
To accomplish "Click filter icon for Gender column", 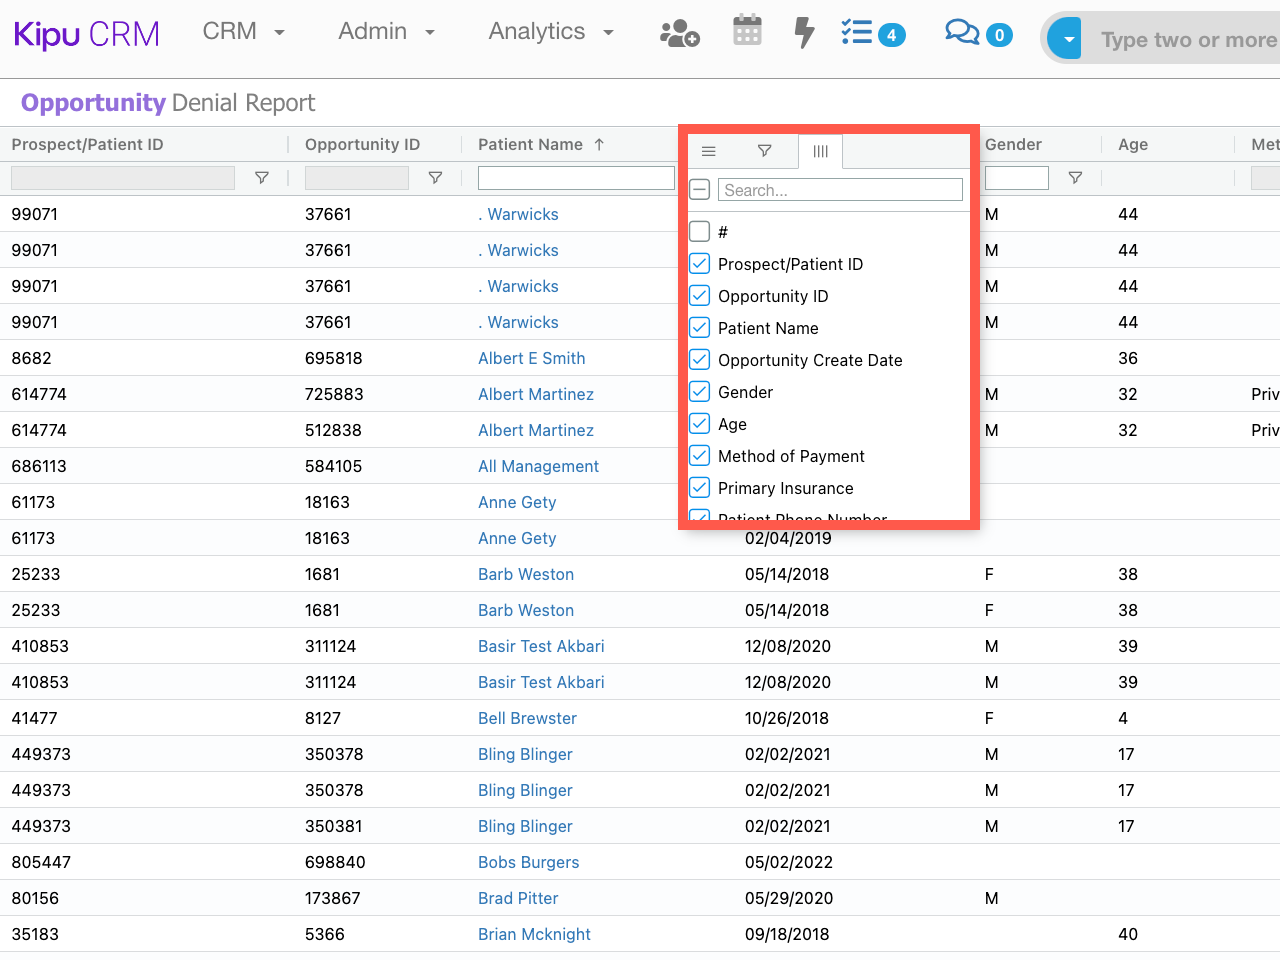I will (x=1075, y=178).
